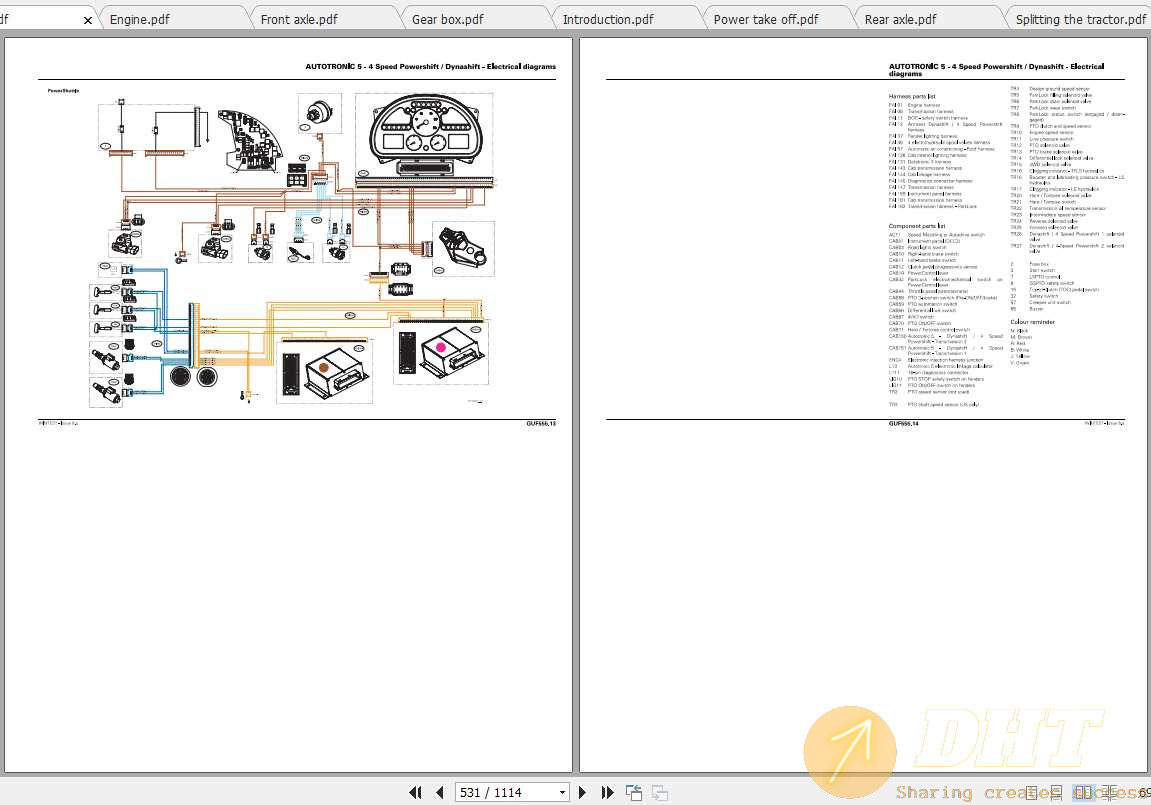Toggle the book view layout icon
The image size is (1151, 805).
coord(1108,792)
